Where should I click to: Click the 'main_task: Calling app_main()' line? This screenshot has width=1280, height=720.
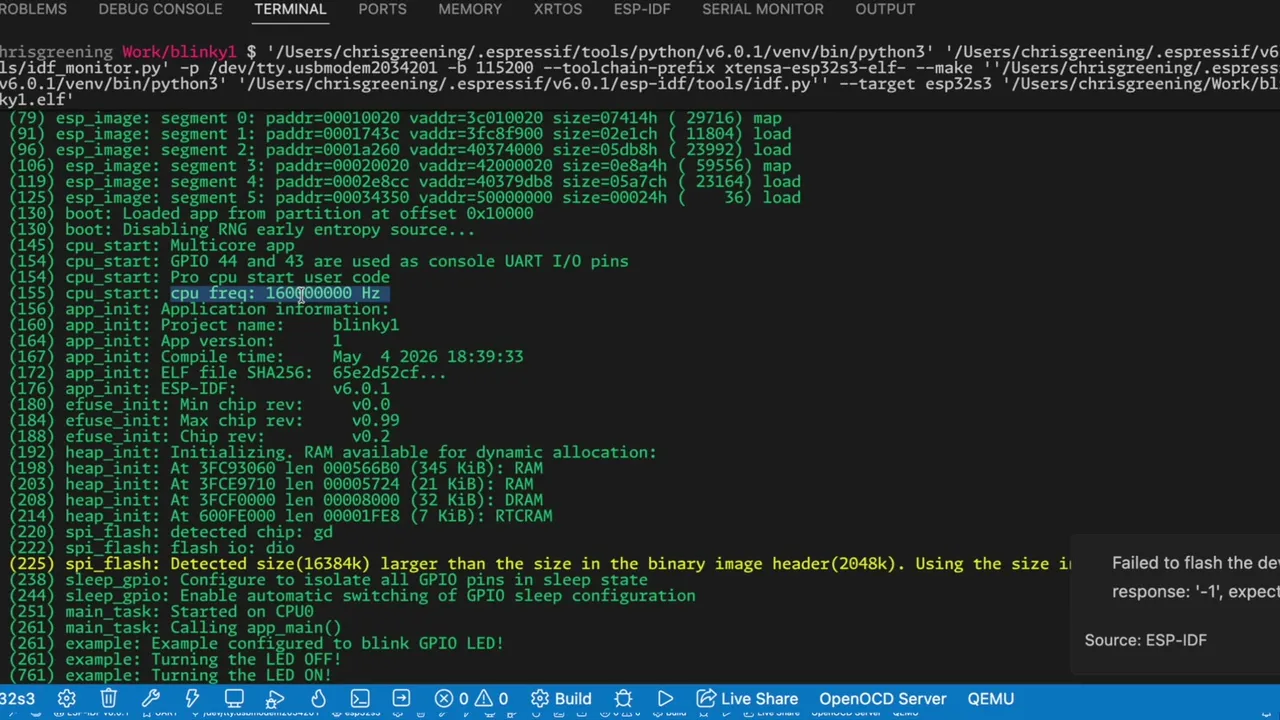click(176, 628)
